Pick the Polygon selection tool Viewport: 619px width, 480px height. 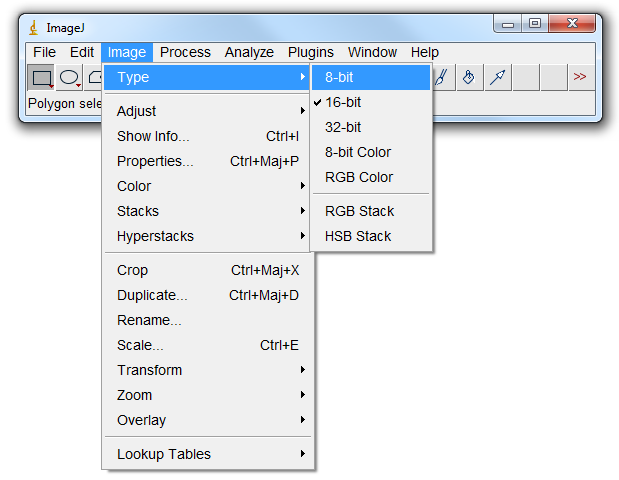(x=95, y=77)
